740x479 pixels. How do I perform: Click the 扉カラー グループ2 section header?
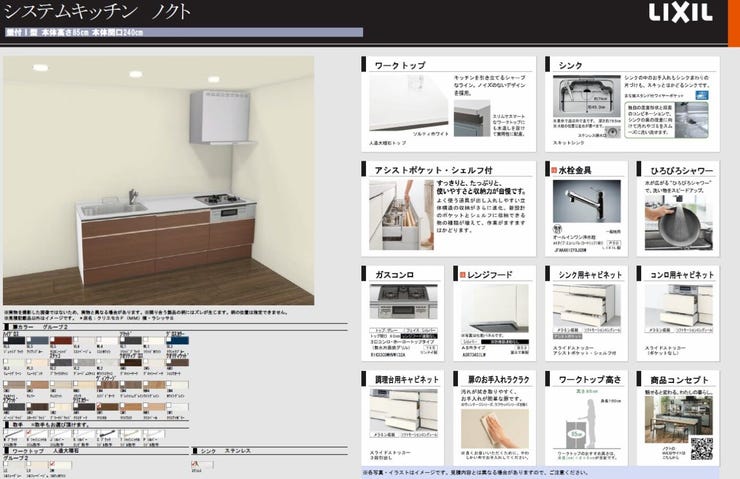37,326
